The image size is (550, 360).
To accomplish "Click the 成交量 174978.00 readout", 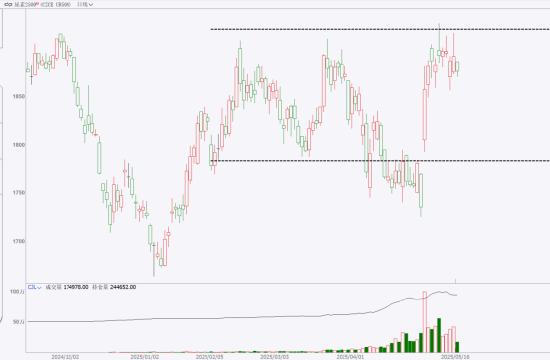I will (x=67, y=287).
